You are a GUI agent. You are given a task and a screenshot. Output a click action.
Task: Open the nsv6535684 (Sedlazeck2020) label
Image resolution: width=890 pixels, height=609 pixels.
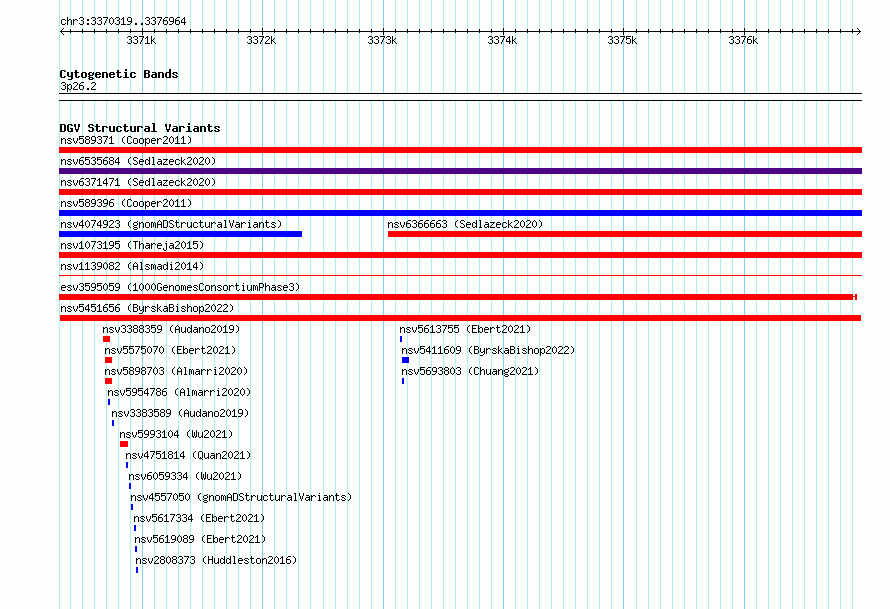(138, 161)
